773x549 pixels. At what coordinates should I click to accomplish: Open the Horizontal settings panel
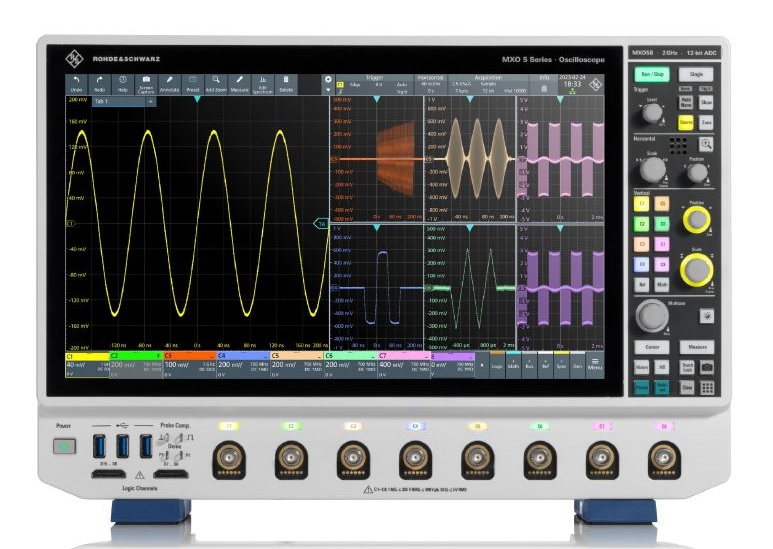tap(430, 84)
